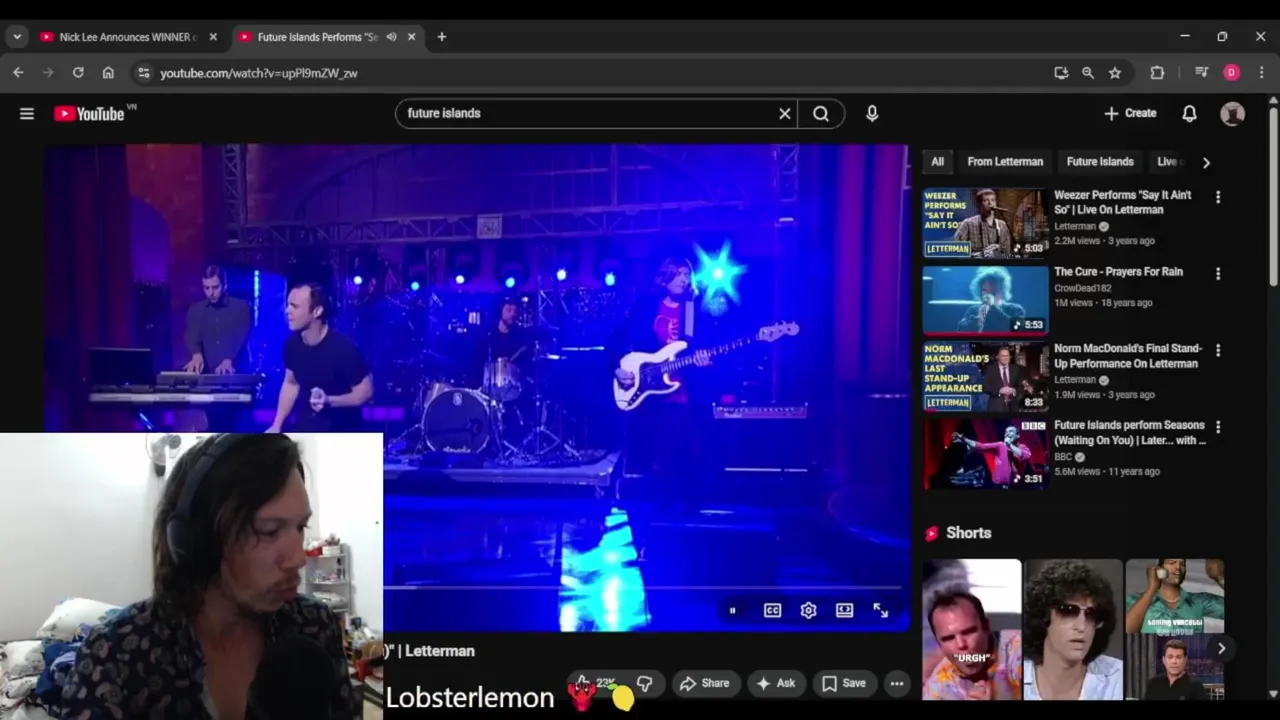Open the URGH short thumbnail
Viewport: 1280px width, 720px height.
click(x=972, y=629)
